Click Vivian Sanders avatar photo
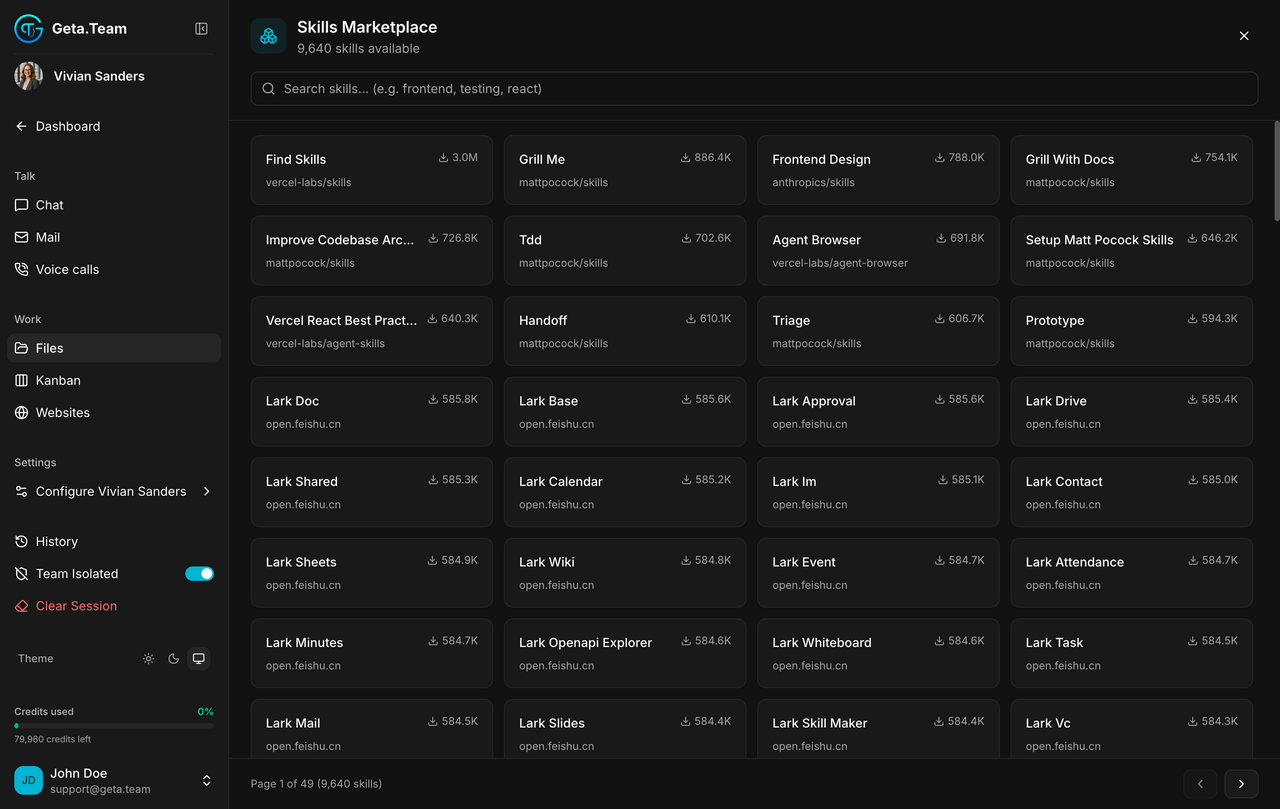1280x809 pixels. click(x=29, y=76)
